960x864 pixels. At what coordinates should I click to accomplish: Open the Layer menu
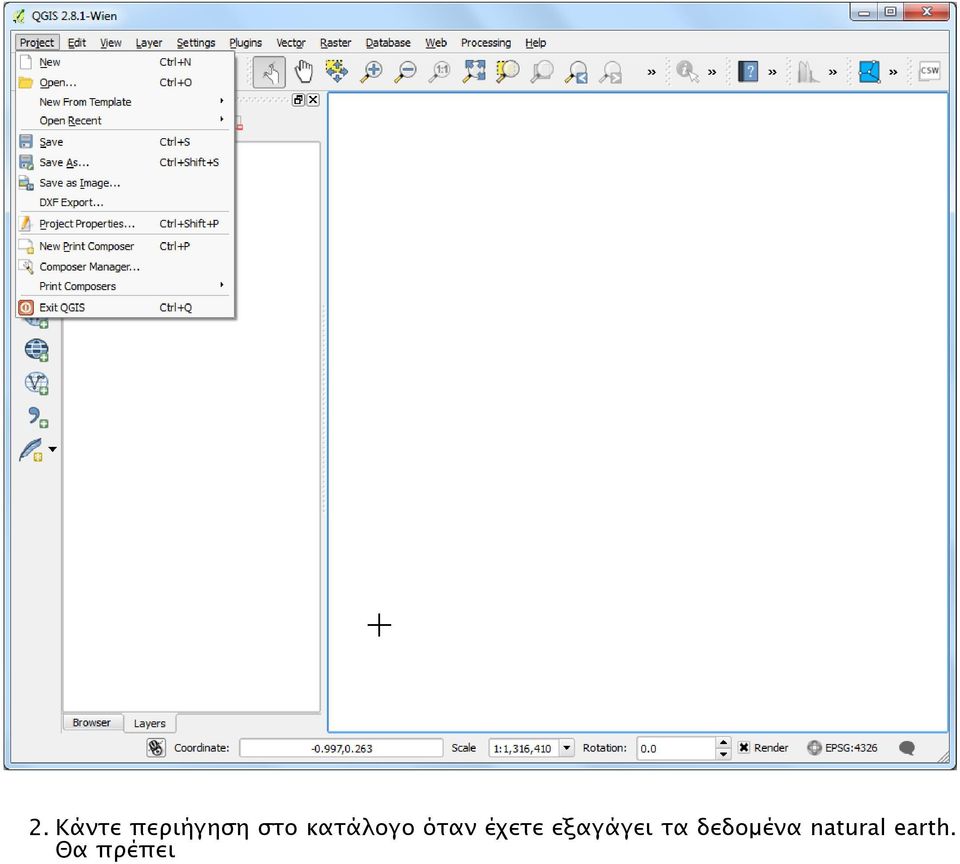pos(149,43)
